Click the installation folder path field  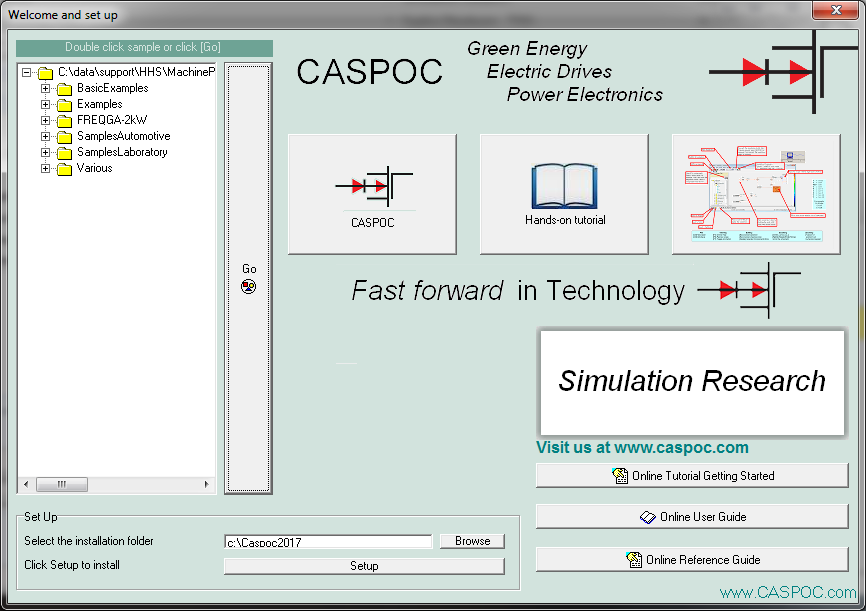pos(328,541)
